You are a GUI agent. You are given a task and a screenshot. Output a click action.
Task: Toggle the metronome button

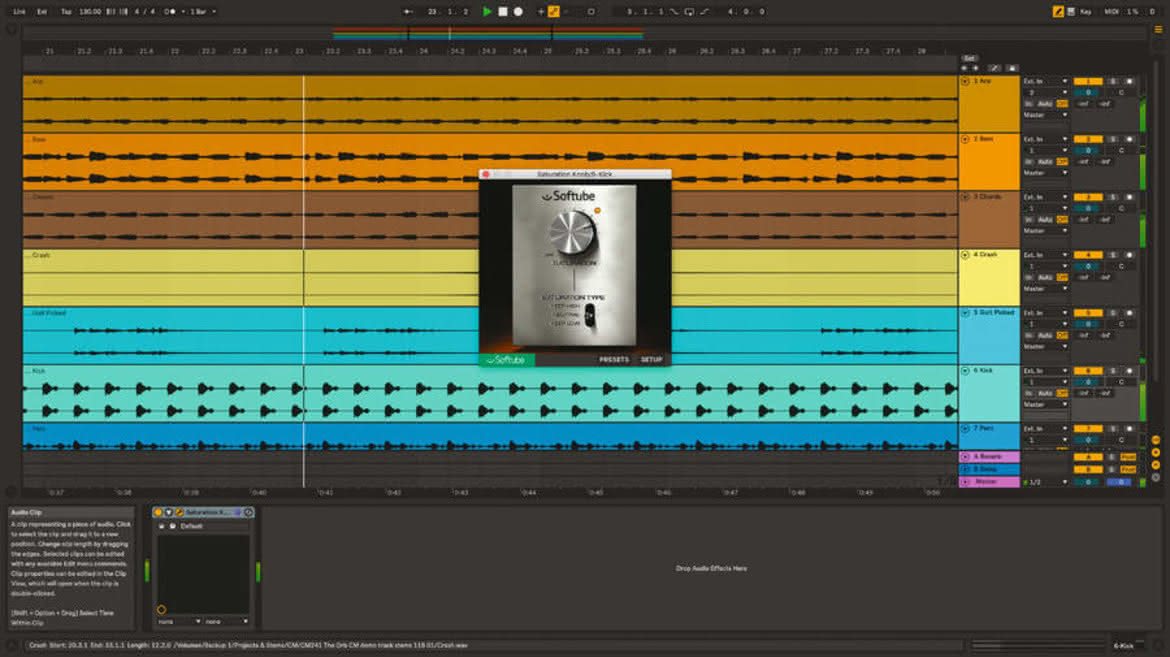[171, 11]
